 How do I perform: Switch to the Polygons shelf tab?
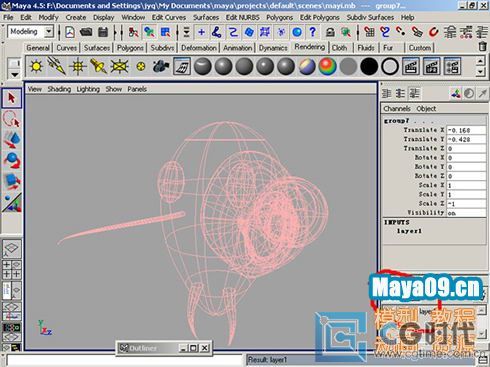coord(130,48)
